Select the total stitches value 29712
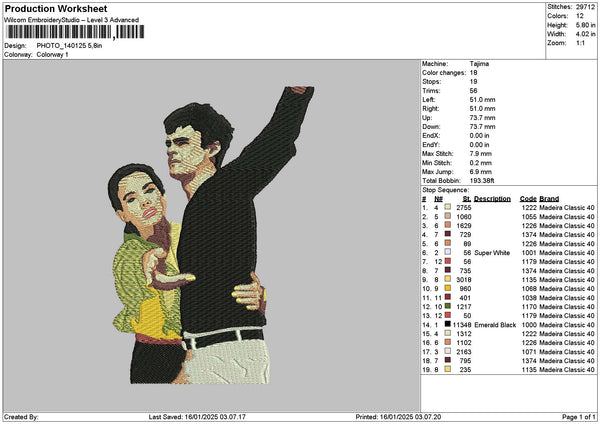This screenshot has width=600, height=424. pyautogui.click(x=585, y=7)
